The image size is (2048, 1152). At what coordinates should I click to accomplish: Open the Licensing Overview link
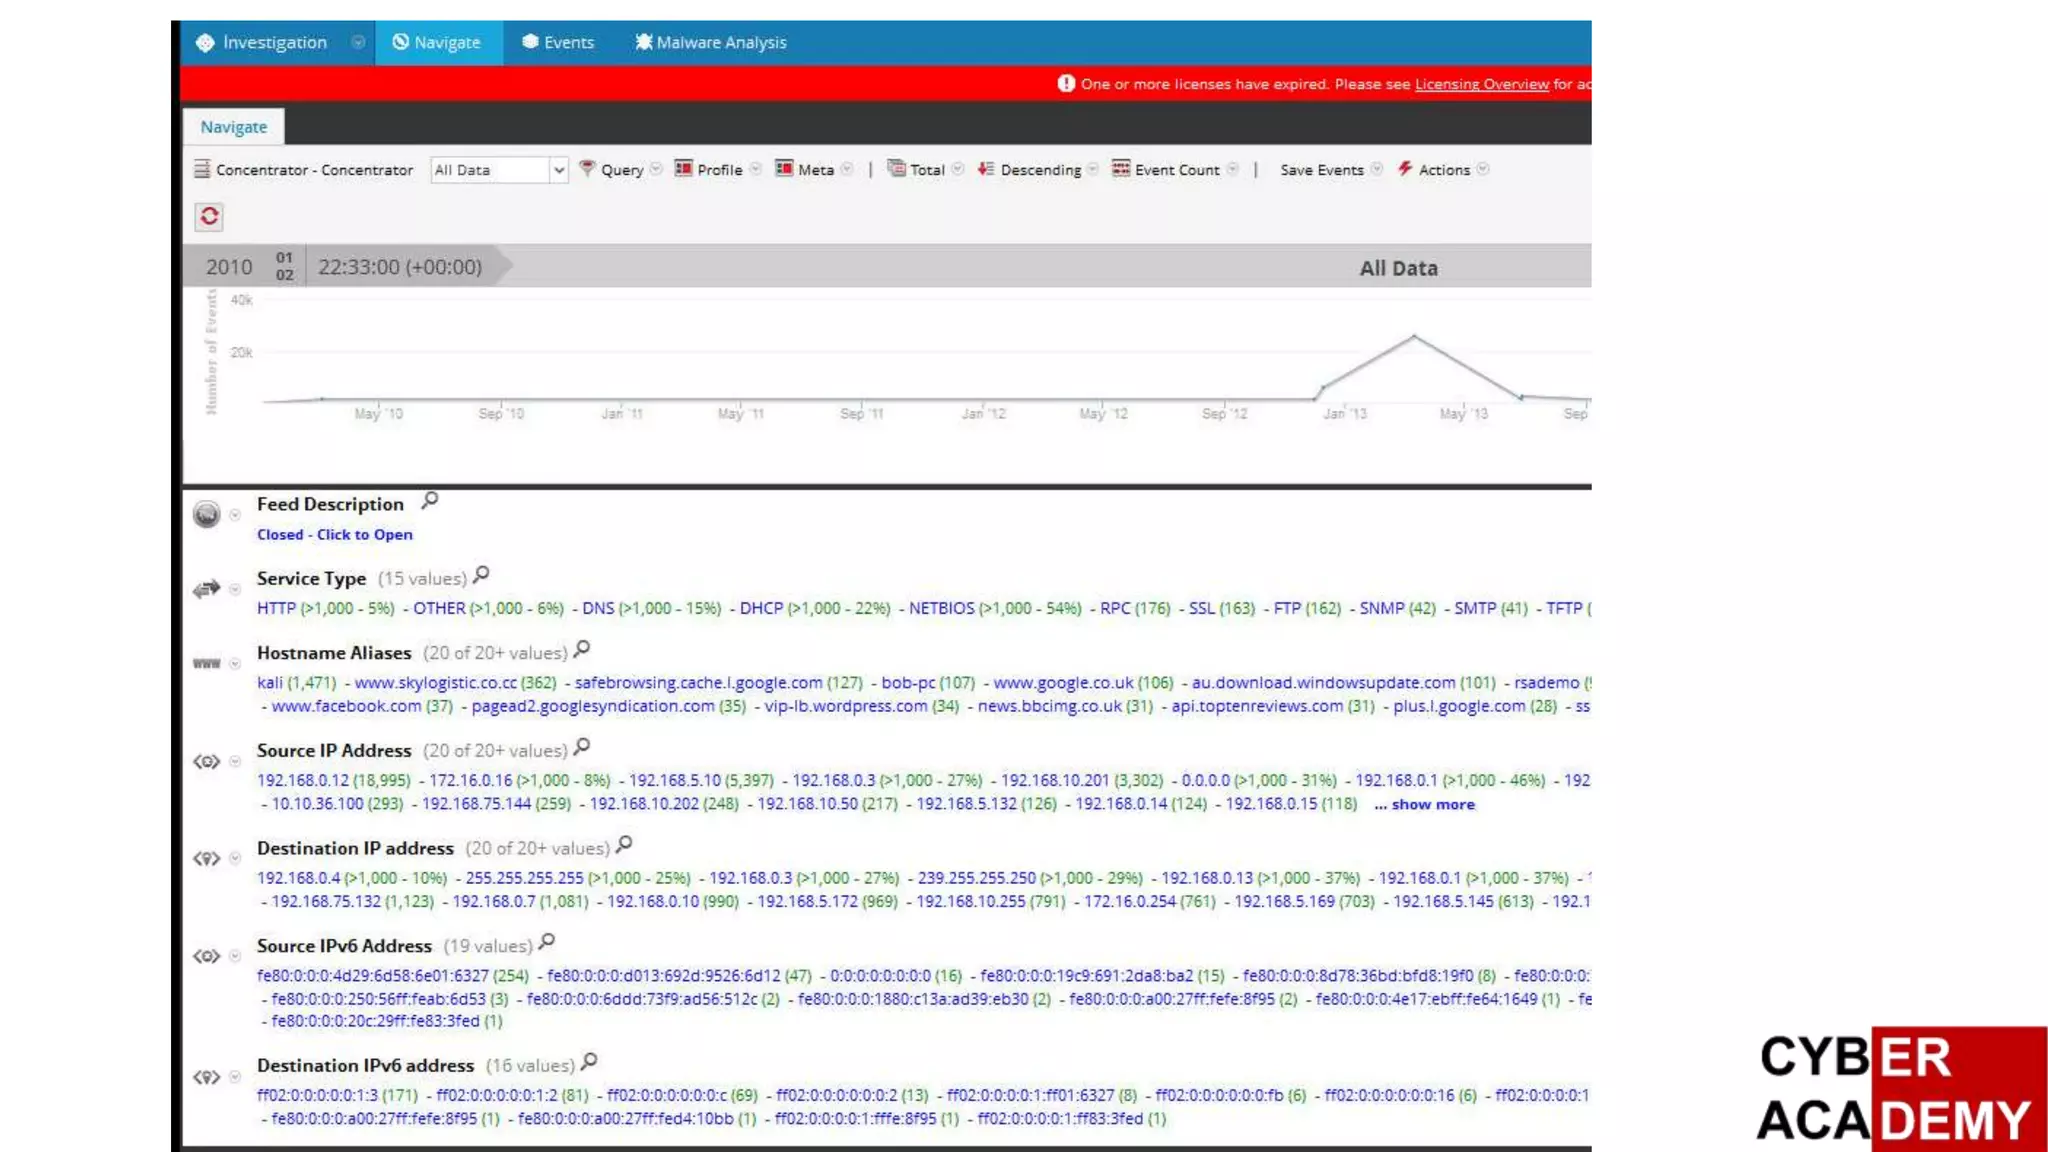pyautogui.click(x=1481, y=84)
